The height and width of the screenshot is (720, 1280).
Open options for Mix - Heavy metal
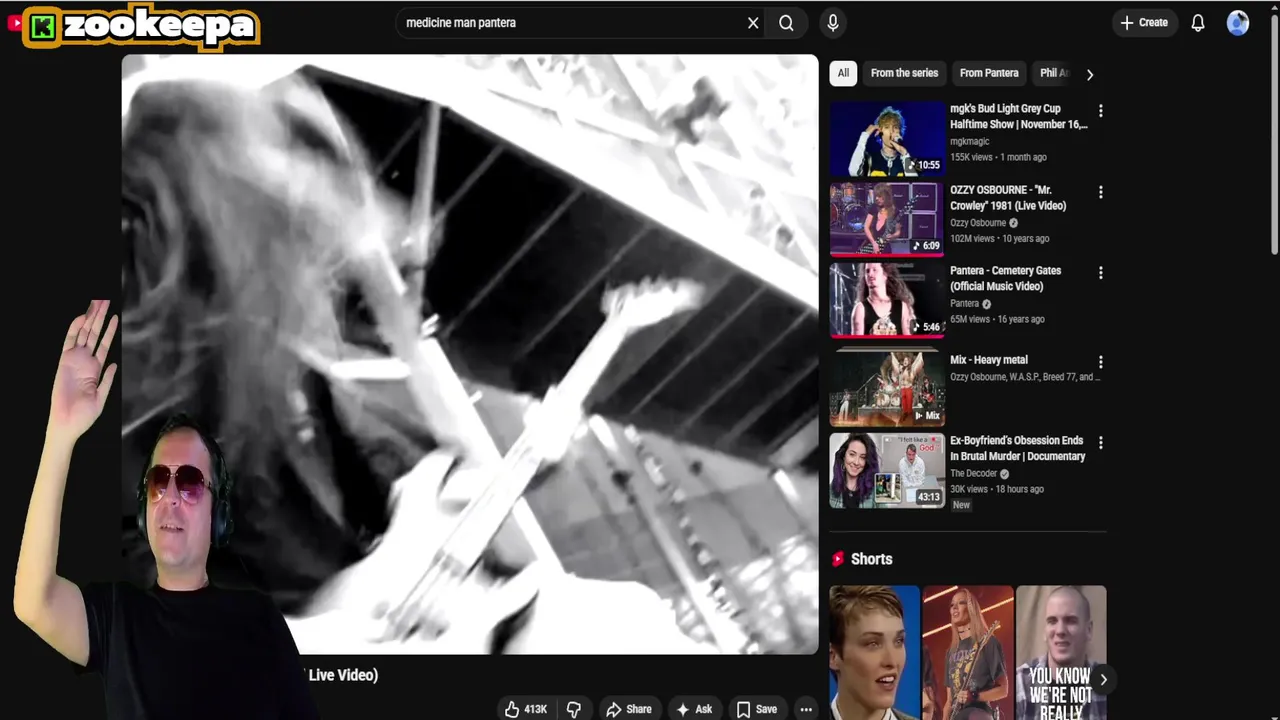click(1101, 362)
